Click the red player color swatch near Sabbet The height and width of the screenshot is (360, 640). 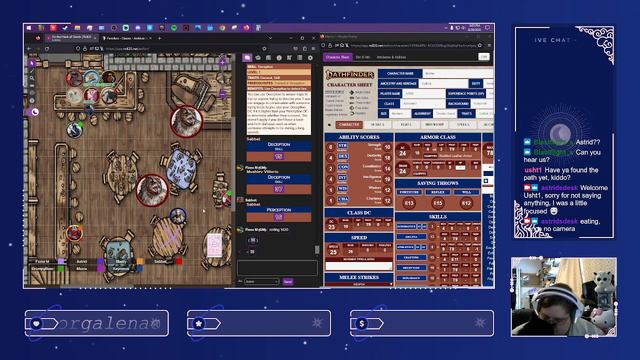coord(179,261)
